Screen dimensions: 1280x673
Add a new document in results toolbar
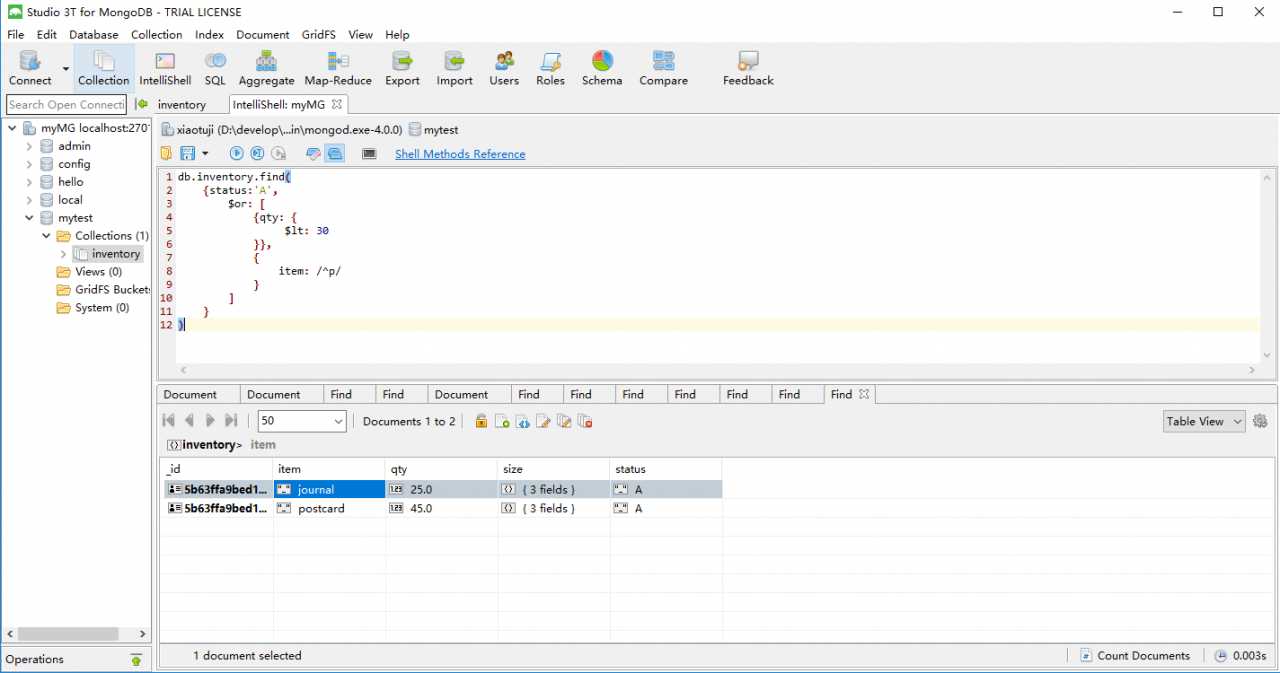(x=502, y=421)
